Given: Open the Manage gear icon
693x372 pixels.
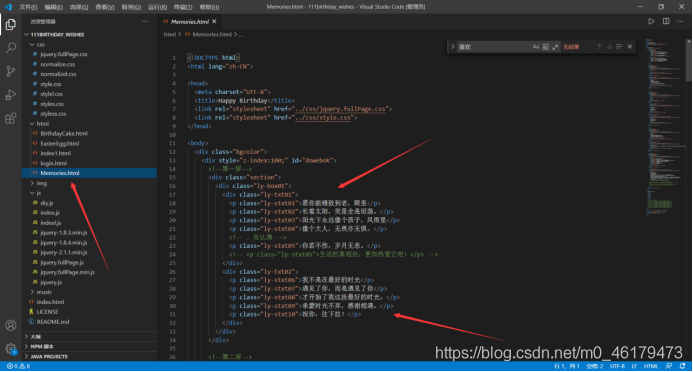Looking at the screenshot, I should (x=11, y=349).
